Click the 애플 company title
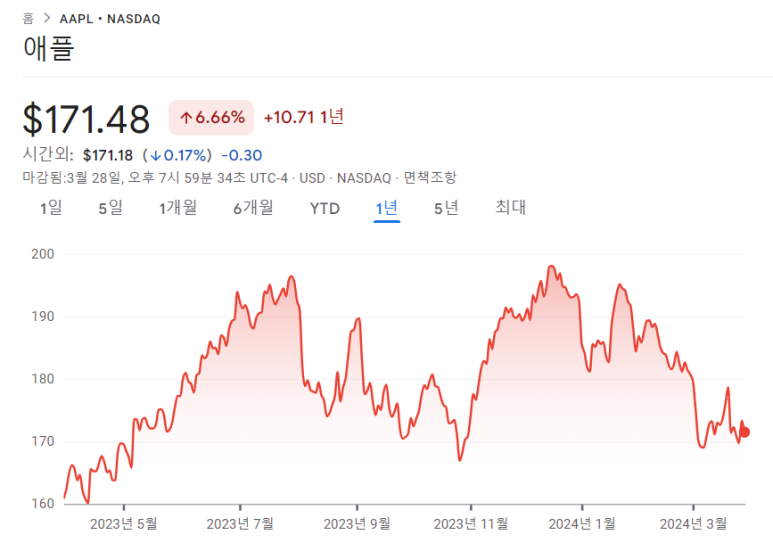This screenshot has width=773, height=543. coord(48,48)
